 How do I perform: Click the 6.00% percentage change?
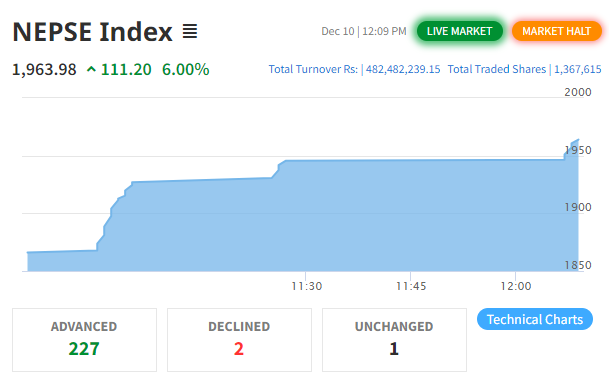point(186,70)
